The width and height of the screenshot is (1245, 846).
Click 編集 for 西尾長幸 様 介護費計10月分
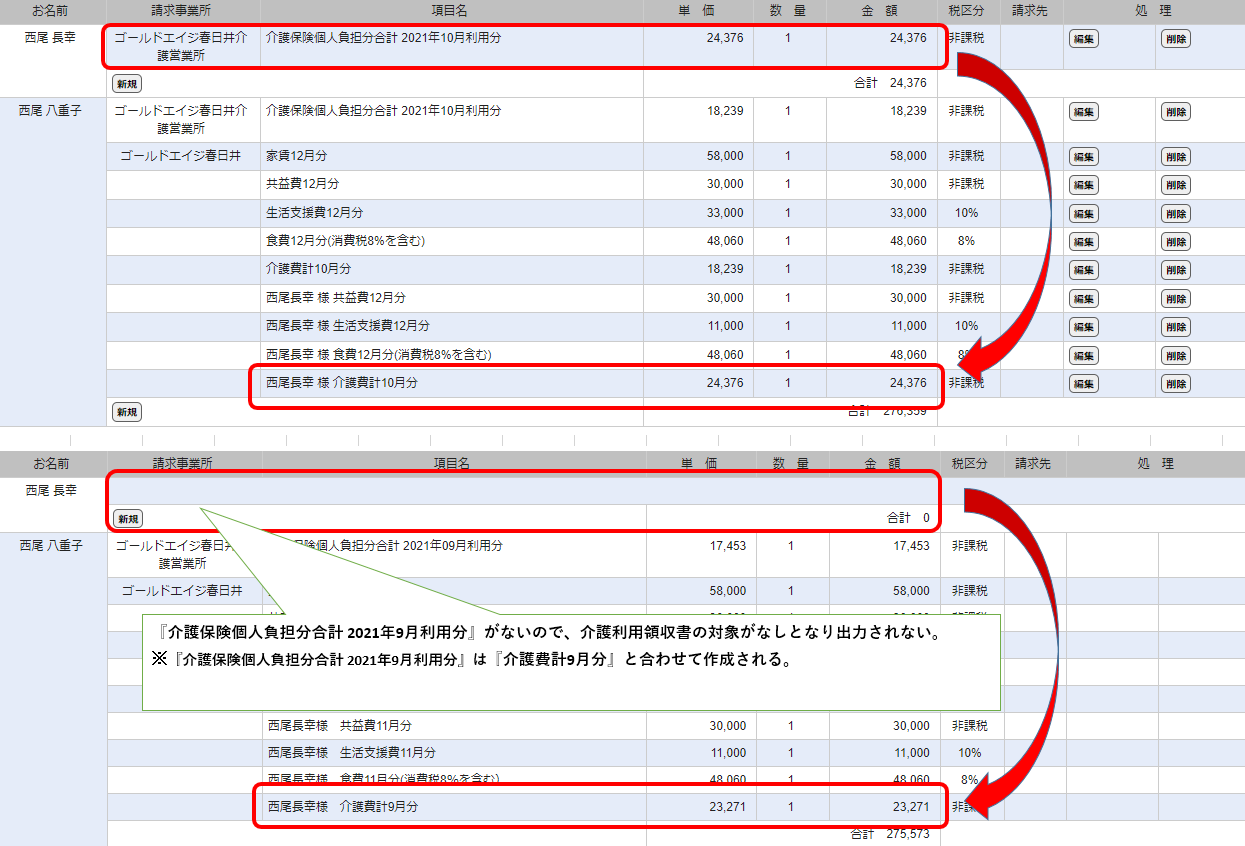(1083, 384)
